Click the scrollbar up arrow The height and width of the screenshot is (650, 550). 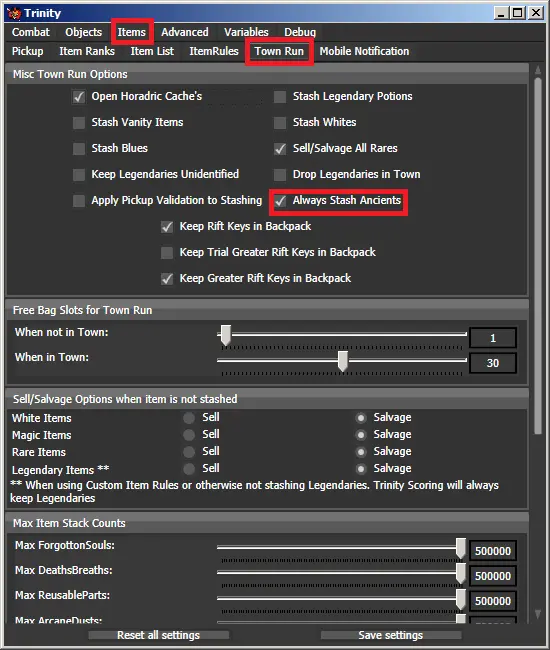tap(538, 70)
